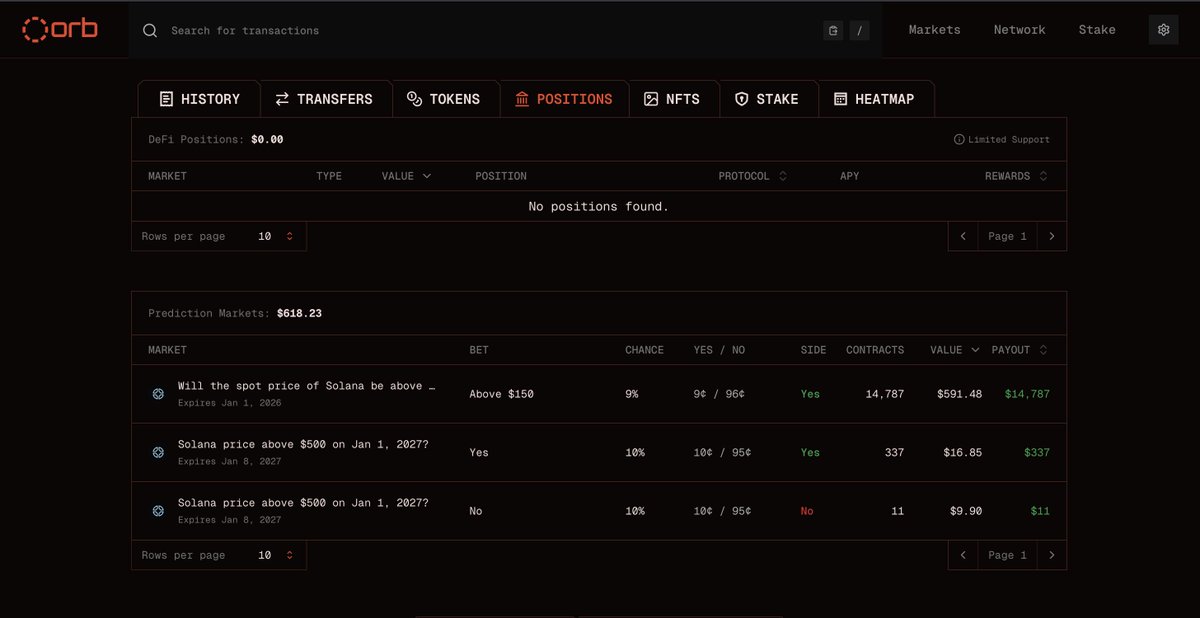Click 'Expires Jan 1, 2026' text
Image resolution: width=1200 pixels, height=618 pixels.
229,403
